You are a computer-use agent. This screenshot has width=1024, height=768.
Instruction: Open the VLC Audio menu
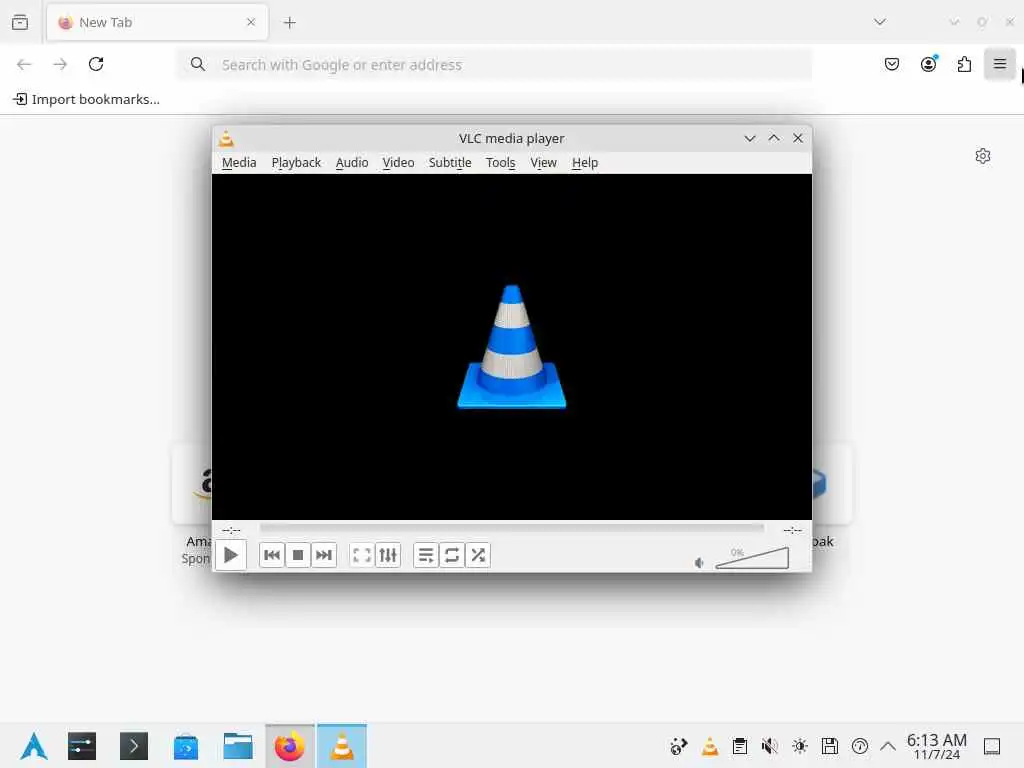pos(352,163)
